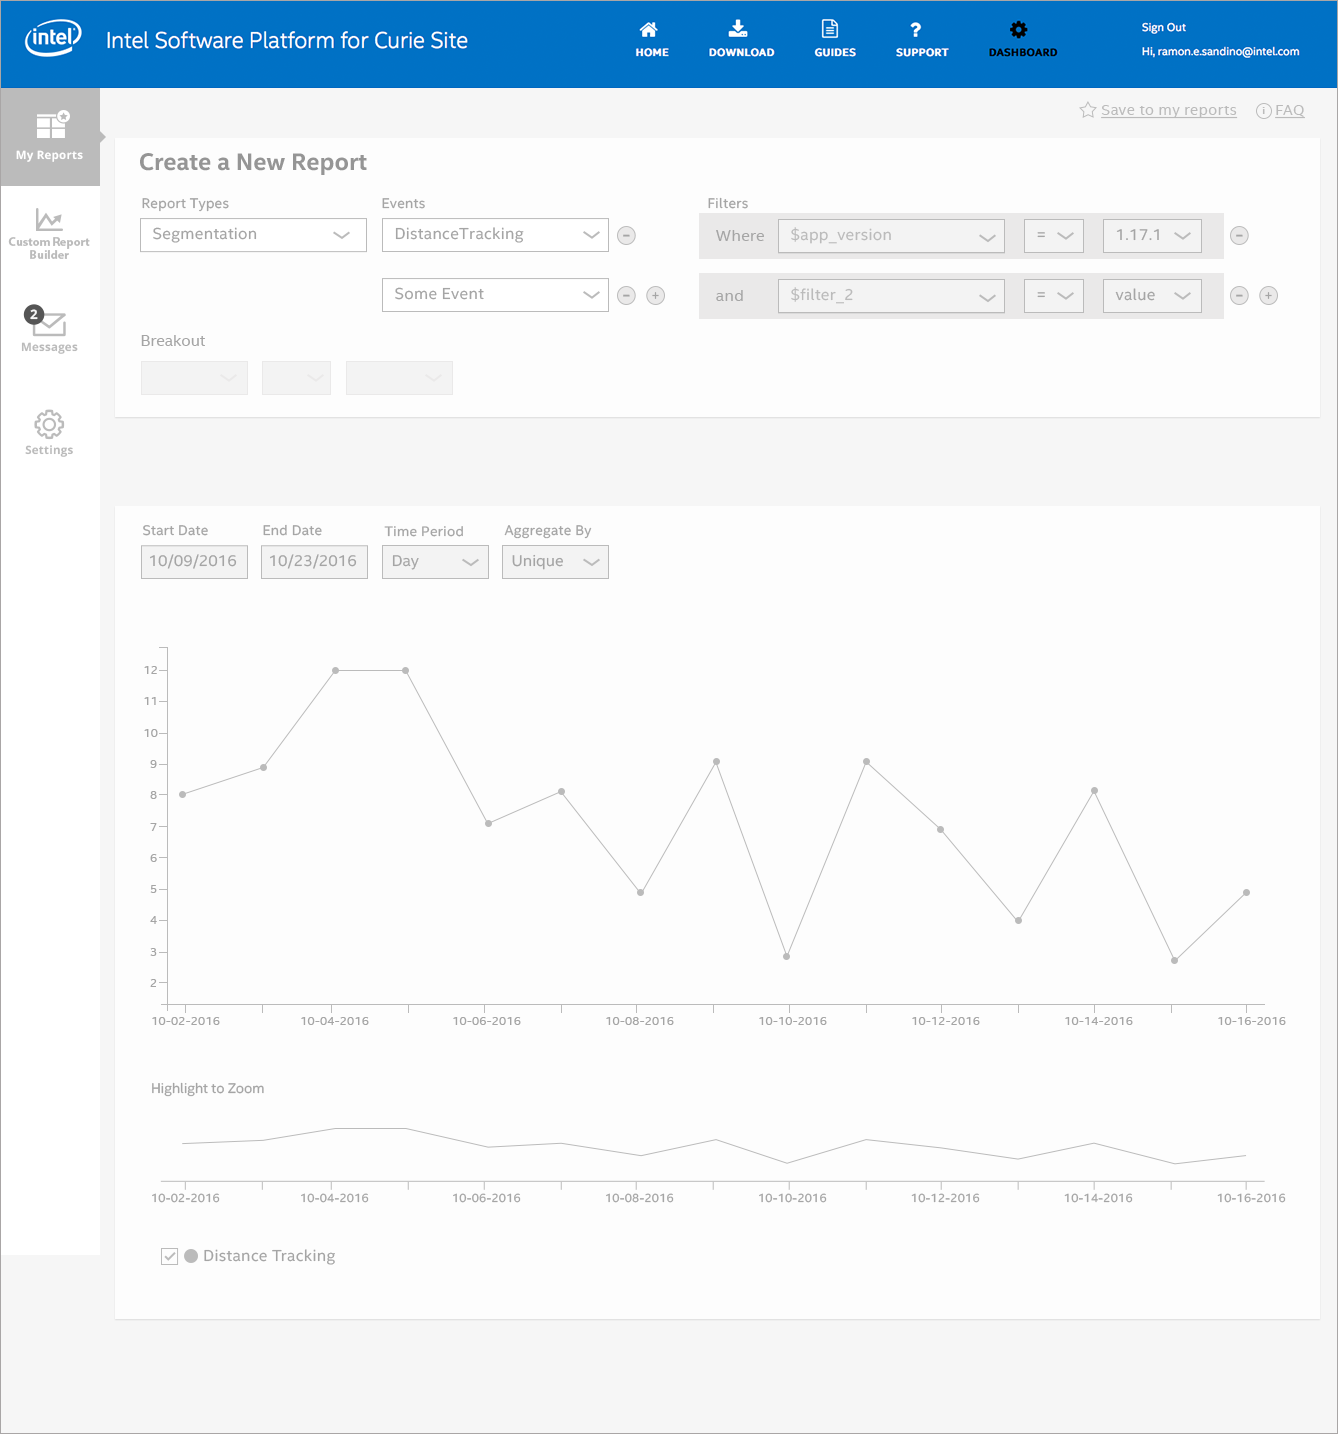The image size is (1338, 1434).
Task: Open Messages in sidebar
Action: [49, 331]
